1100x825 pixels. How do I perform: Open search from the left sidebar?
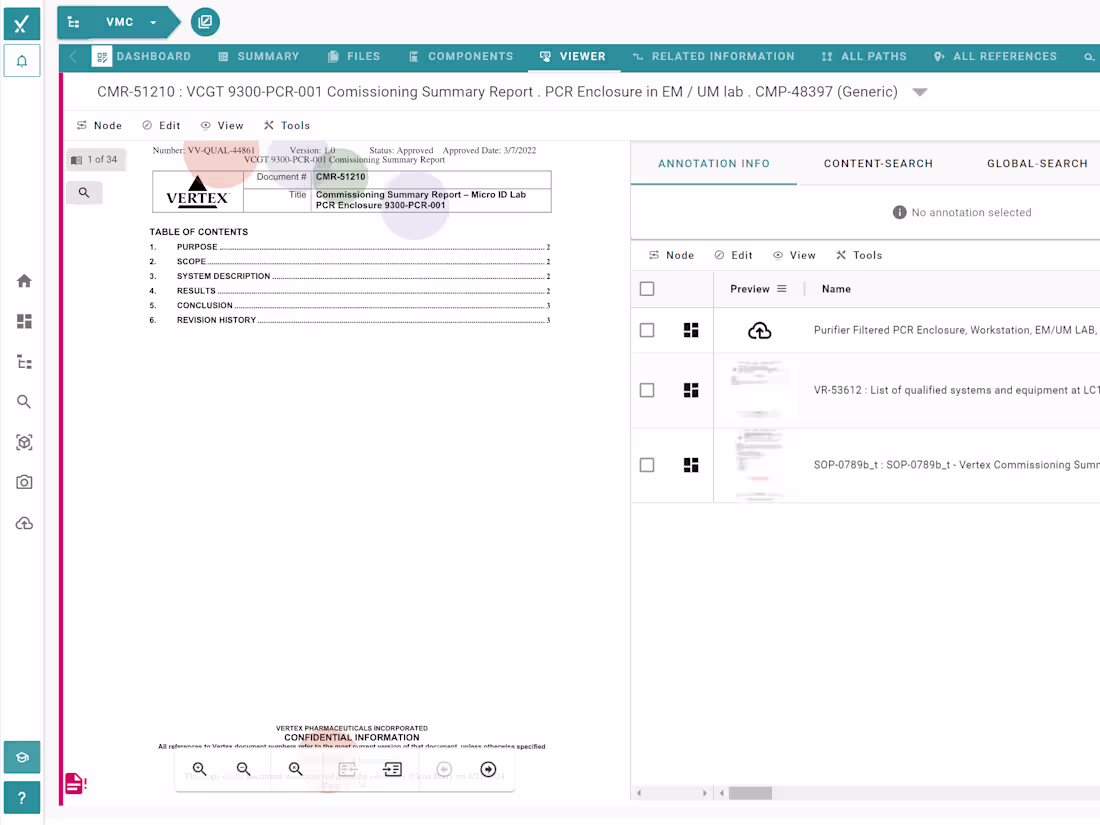coord(24,402)
